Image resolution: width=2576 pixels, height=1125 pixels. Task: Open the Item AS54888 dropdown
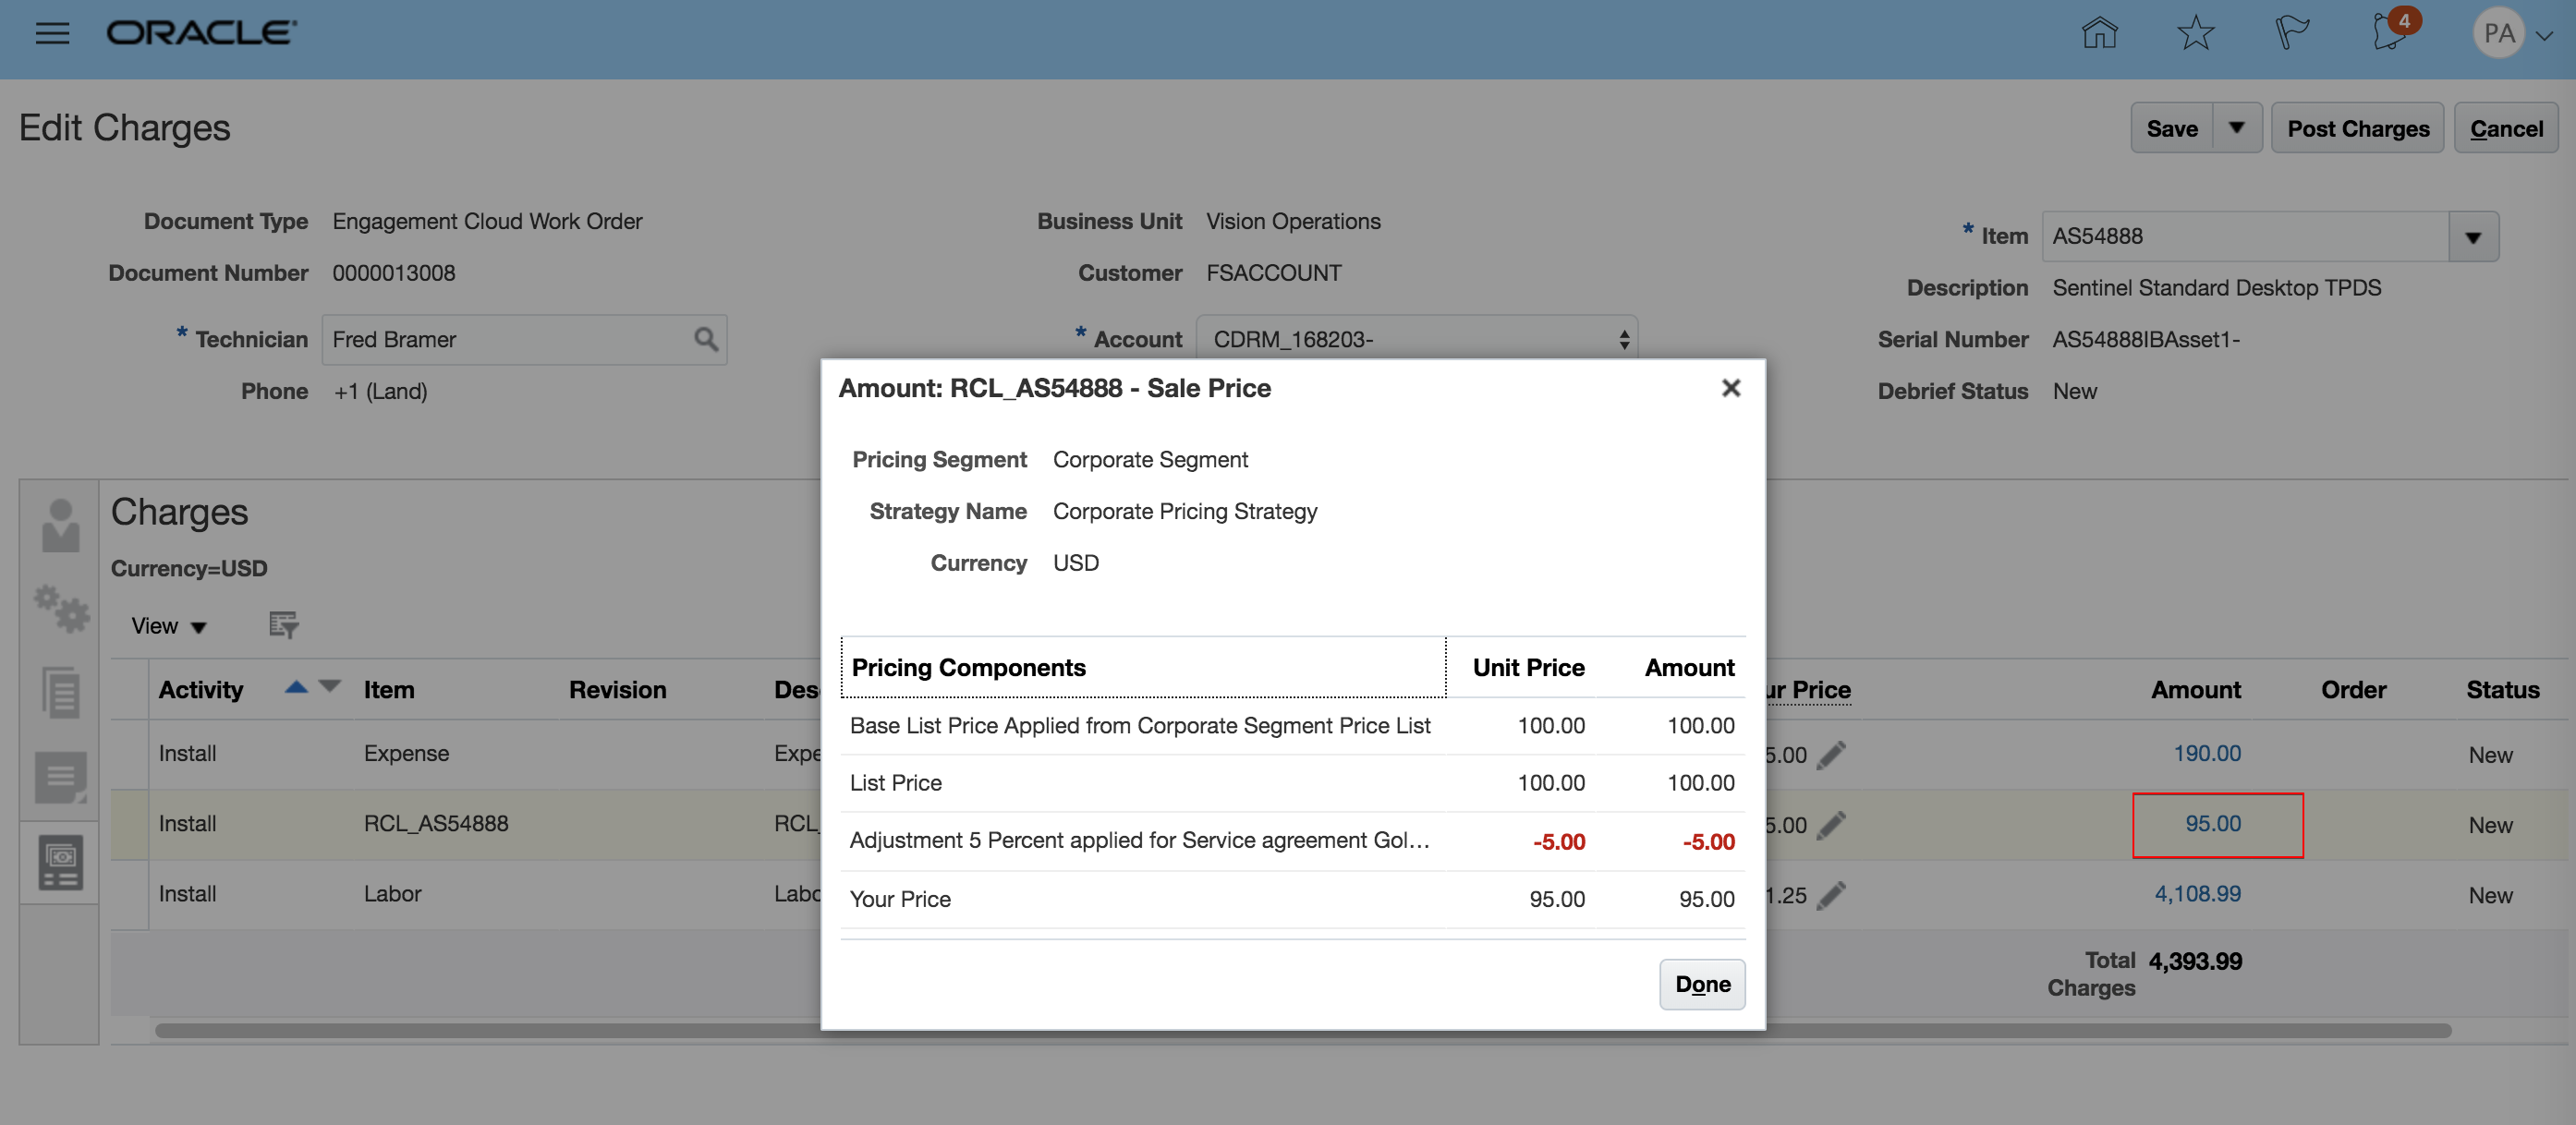(2473, 237)
